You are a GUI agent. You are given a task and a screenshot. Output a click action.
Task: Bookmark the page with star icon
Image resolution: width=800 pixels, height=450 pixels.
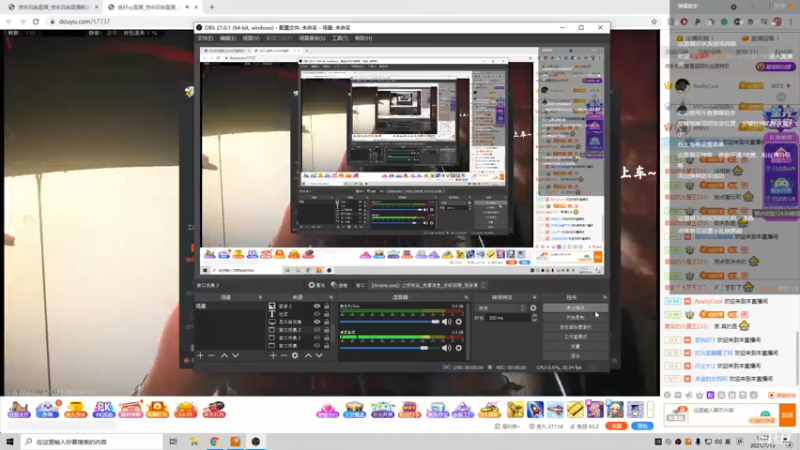(654, 21)
